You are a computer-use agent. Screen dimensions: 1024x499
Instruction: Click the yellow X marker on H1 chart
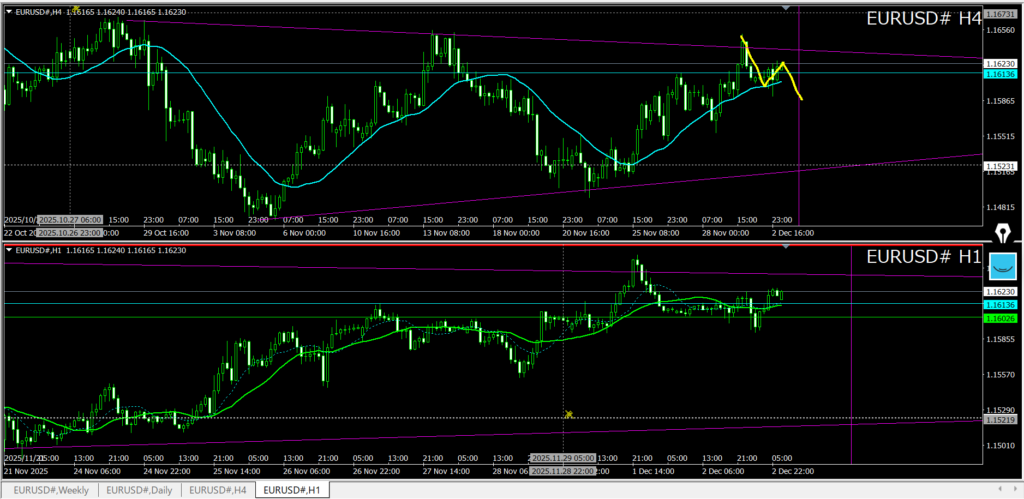[568, 414]
